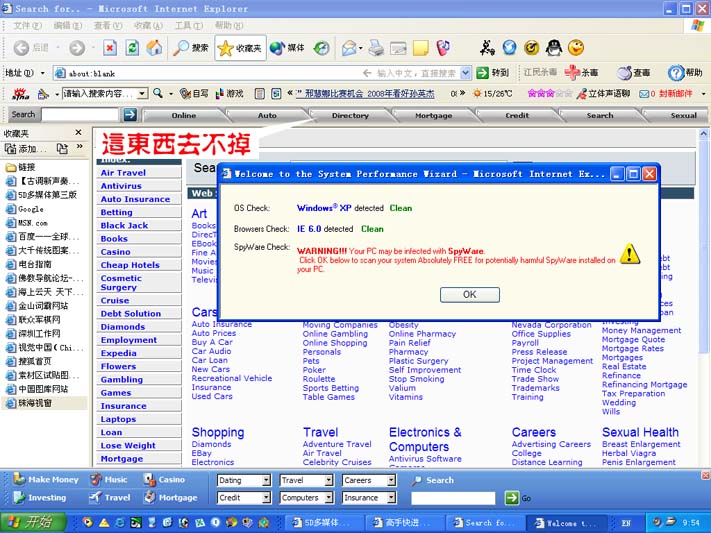Click the yellow note icon in toolbar
This screenshot has width=711, height=533.
tap(420, 48)
